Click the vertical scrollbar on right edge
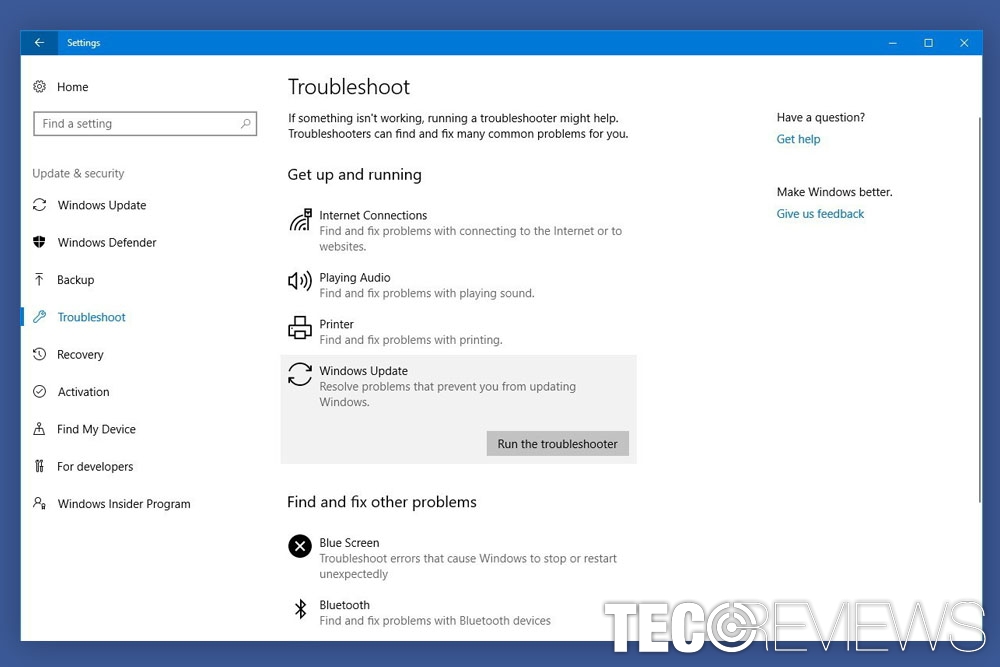Viewport: 1000px width, 667px height. pos(980,309)
